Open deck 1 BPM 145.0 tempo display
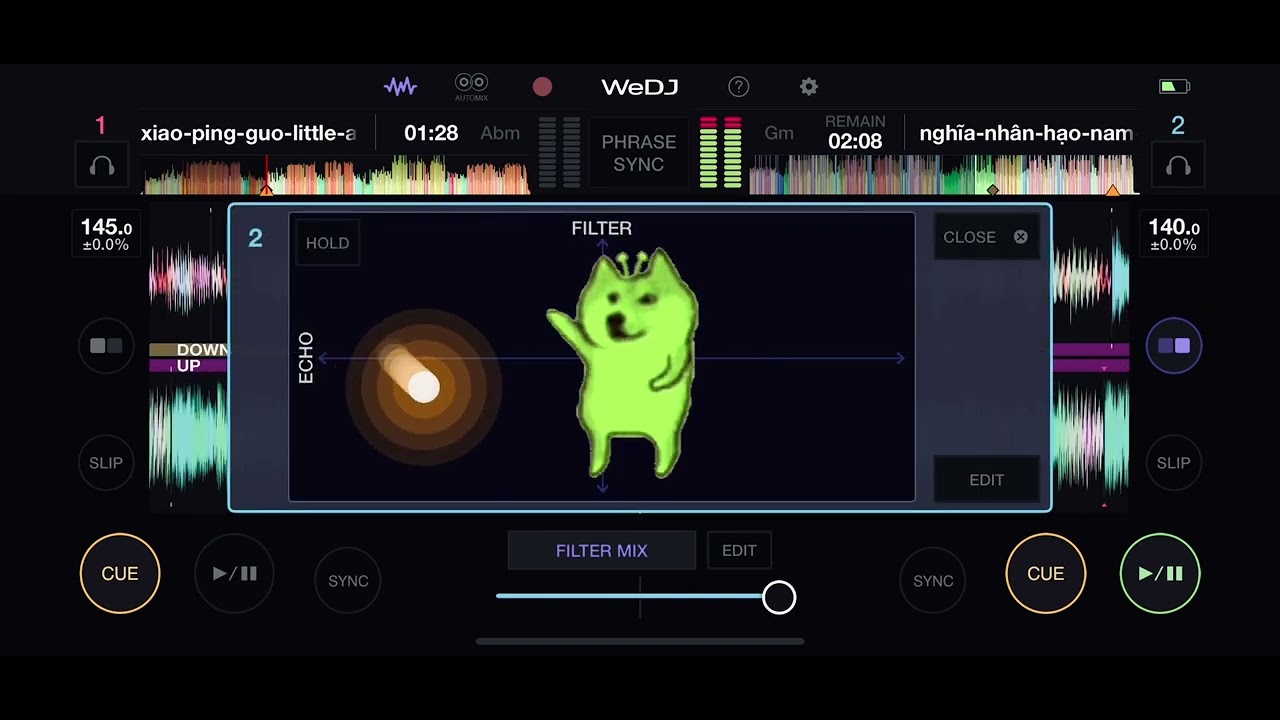Image resolution: width=1280 pixels, height=720 pixels. 106,234
